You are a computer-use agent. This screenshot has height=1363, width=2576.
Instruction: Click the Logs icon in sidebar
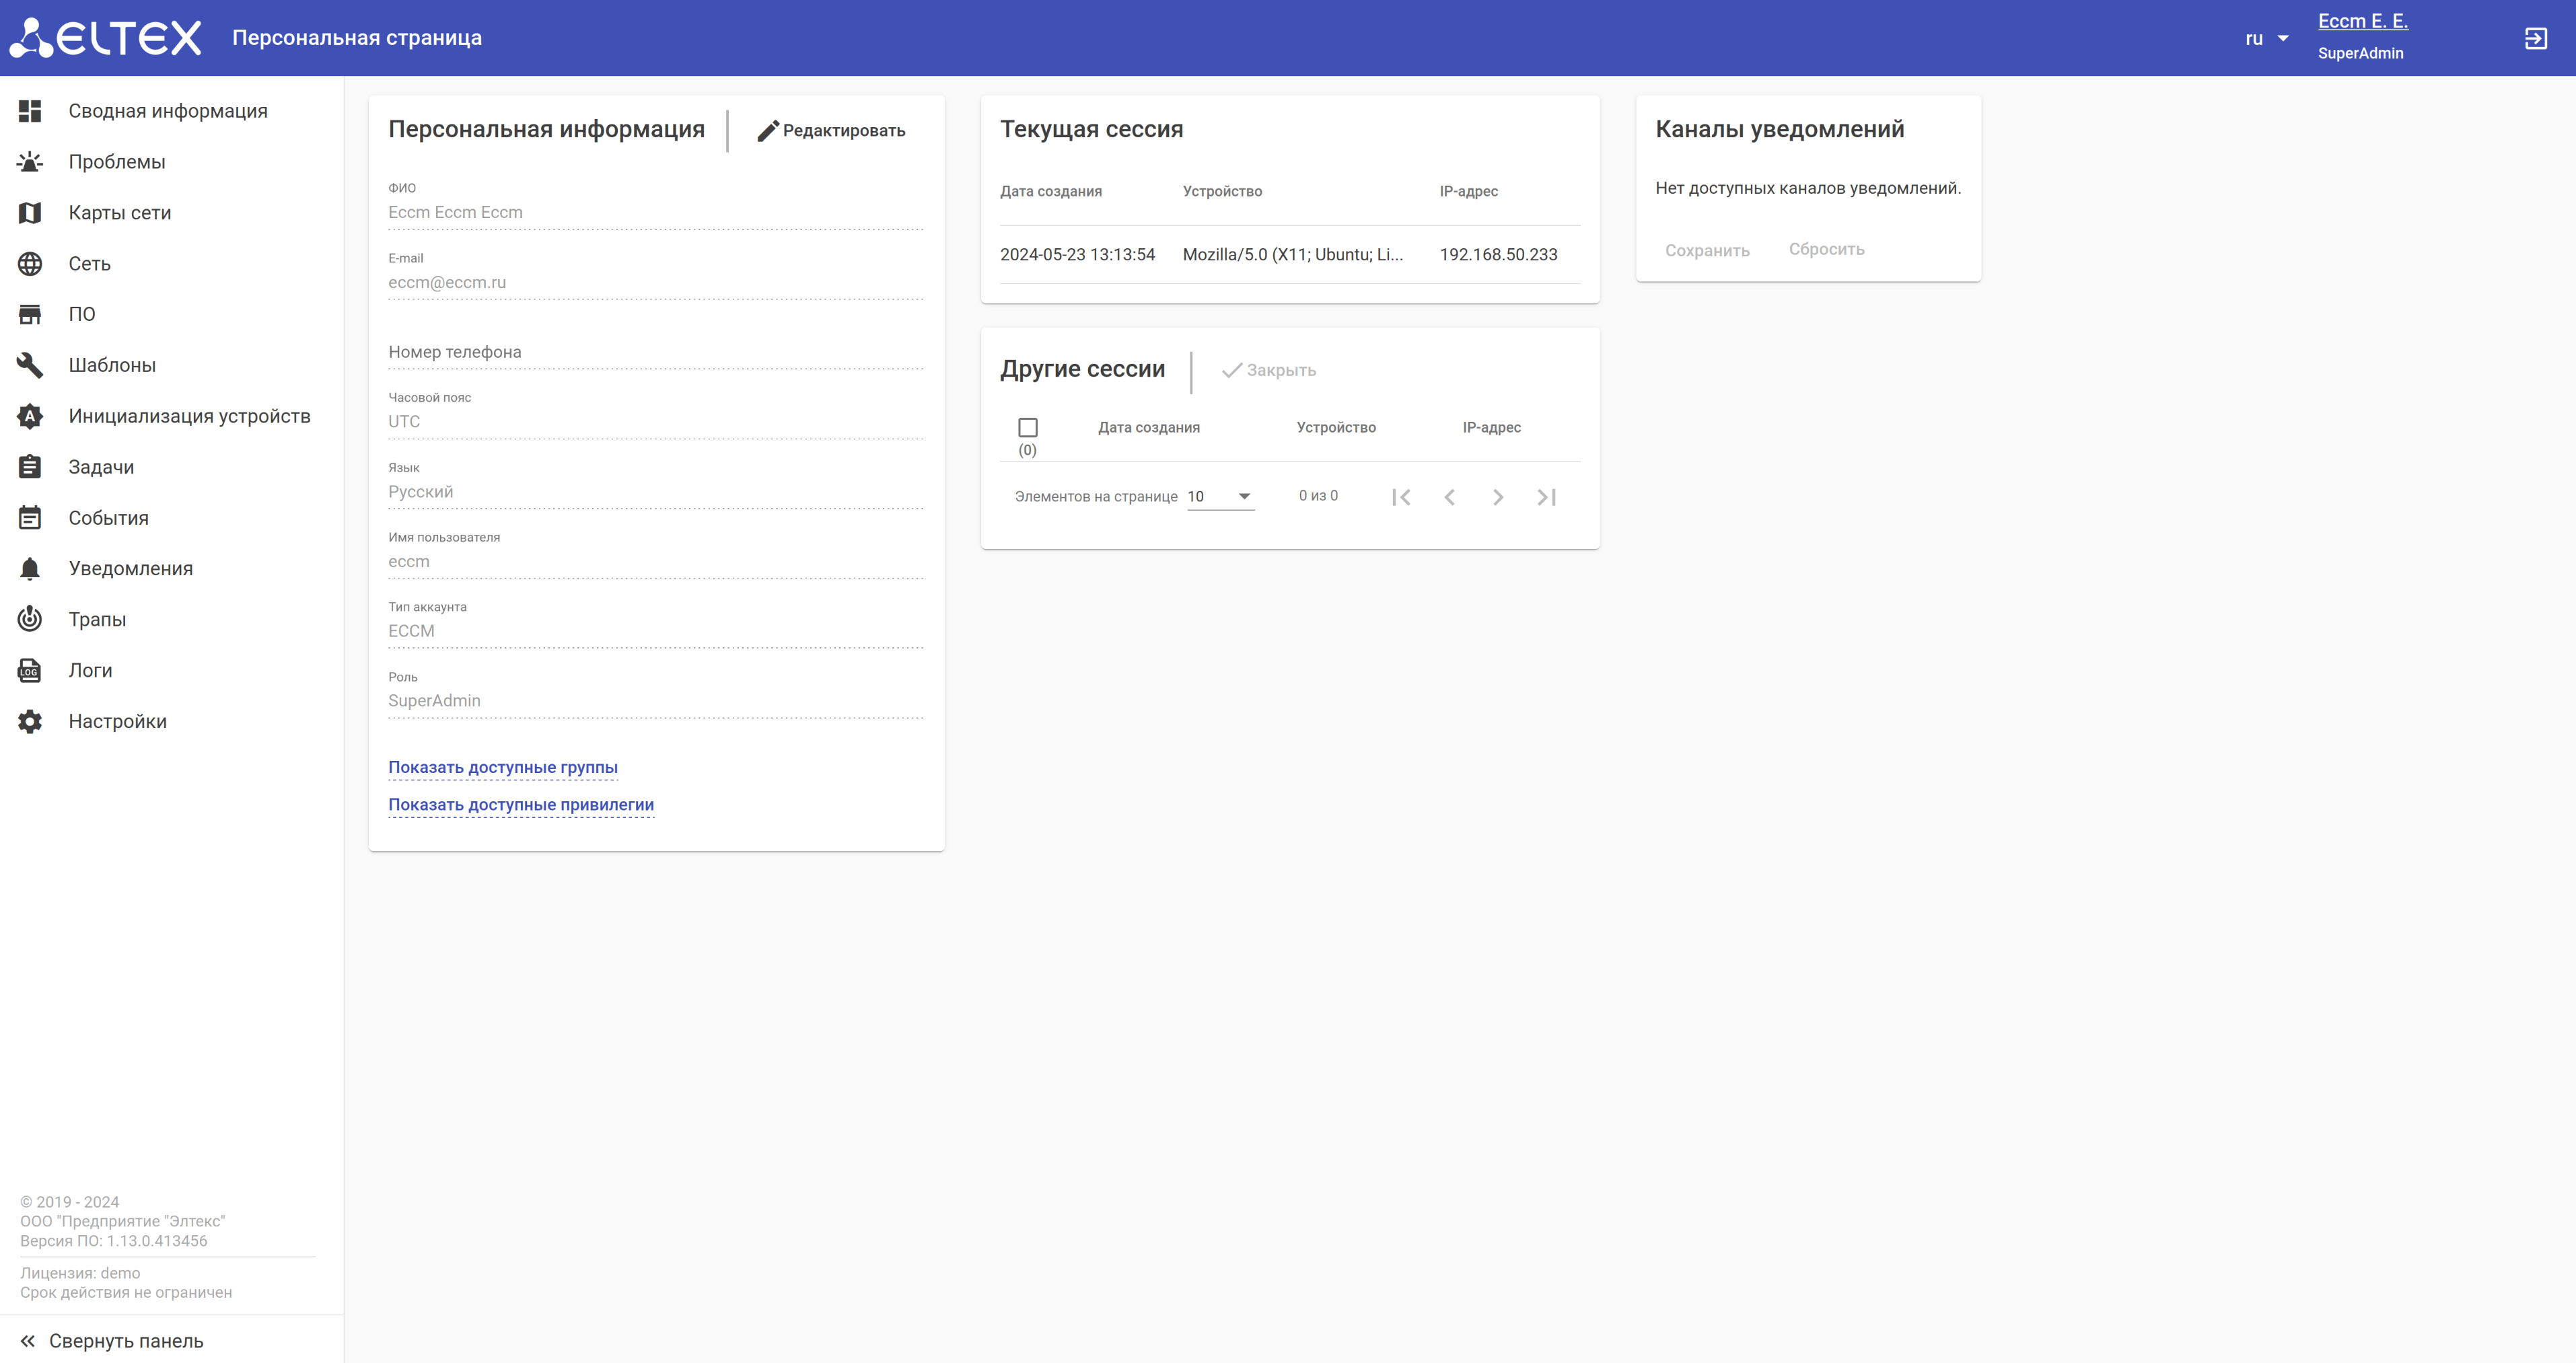30,670
